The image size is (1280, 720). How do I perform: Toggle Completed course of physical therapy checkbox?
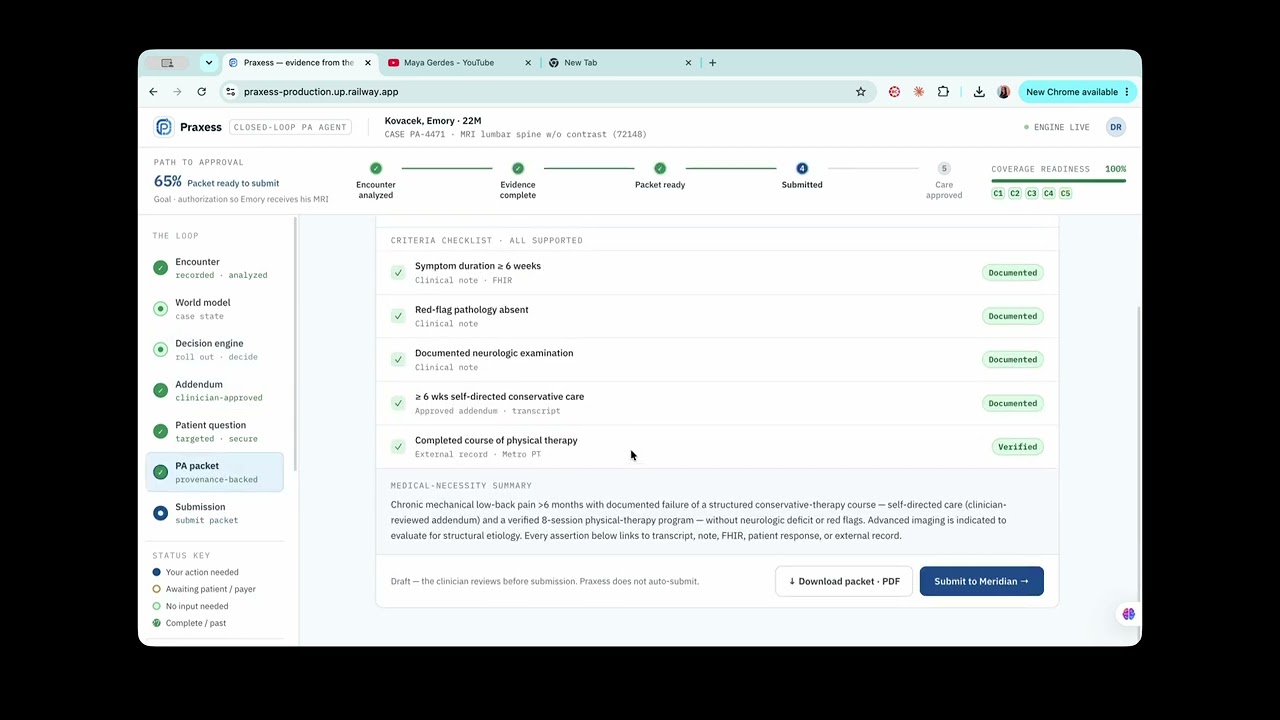coord(398,446)
